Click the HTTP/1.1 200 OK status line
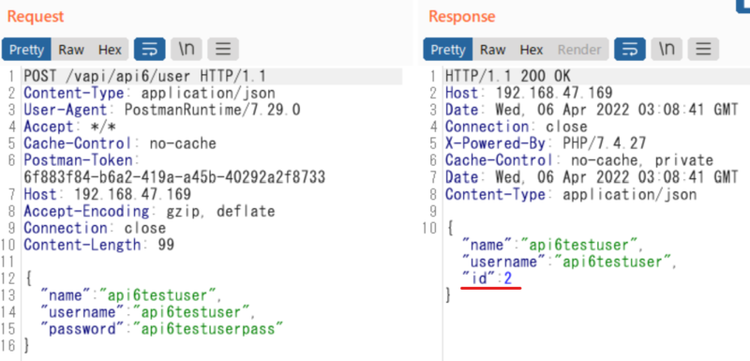Viewport: 750px width, 361px height. [x=508, y=77]
